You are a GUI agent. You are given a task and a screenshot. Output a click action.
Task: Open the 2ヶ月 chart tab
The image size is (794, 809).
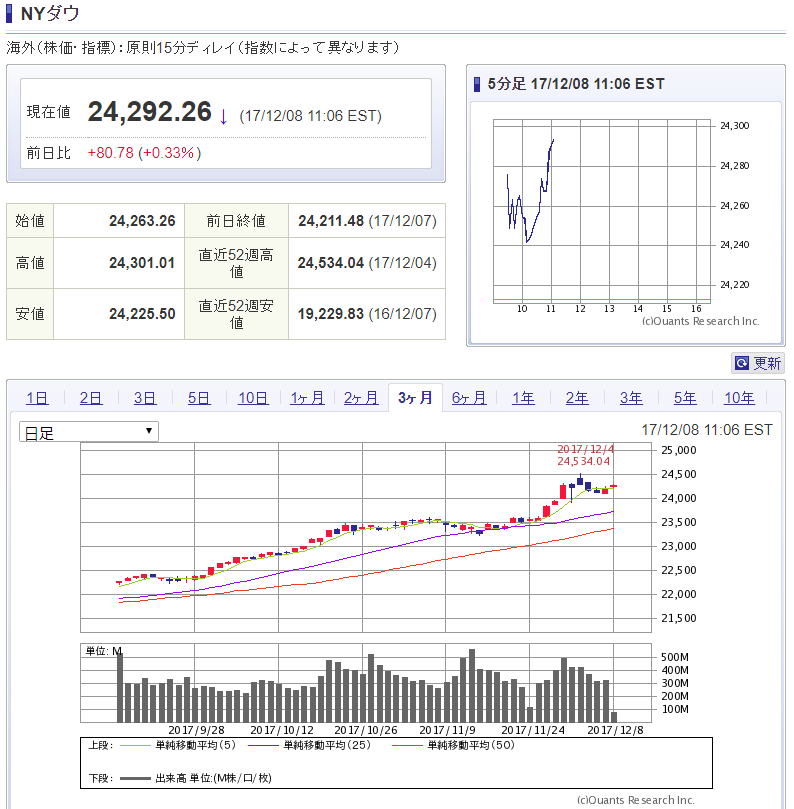click(x=361, y=398)
